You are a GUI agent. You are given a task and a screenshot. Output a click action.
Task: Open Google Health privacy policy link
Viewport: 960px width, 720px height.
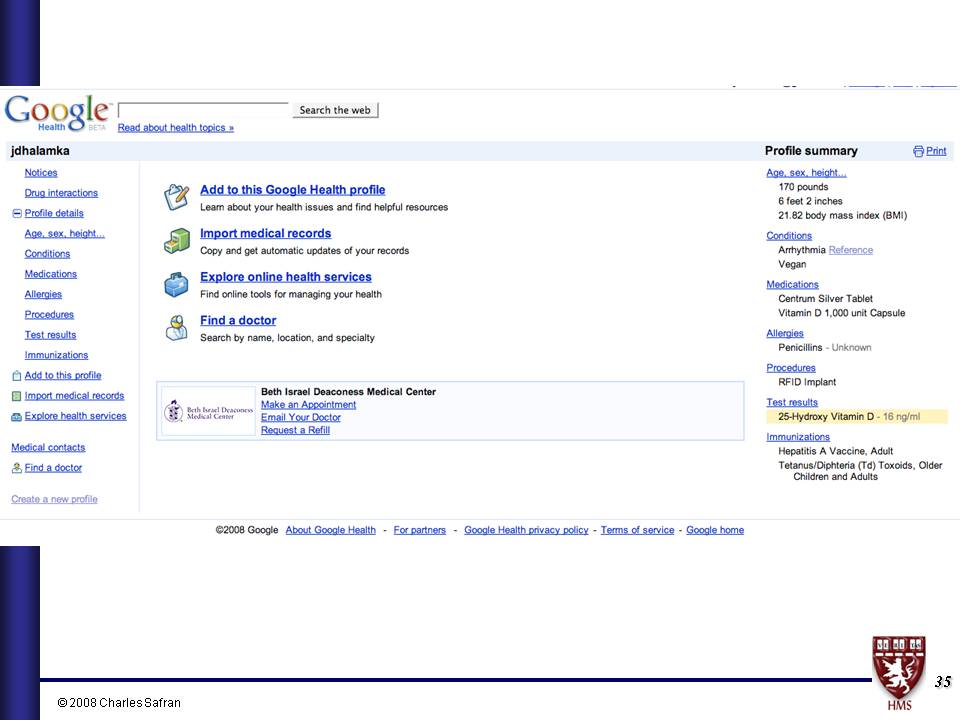click(526, 530)
